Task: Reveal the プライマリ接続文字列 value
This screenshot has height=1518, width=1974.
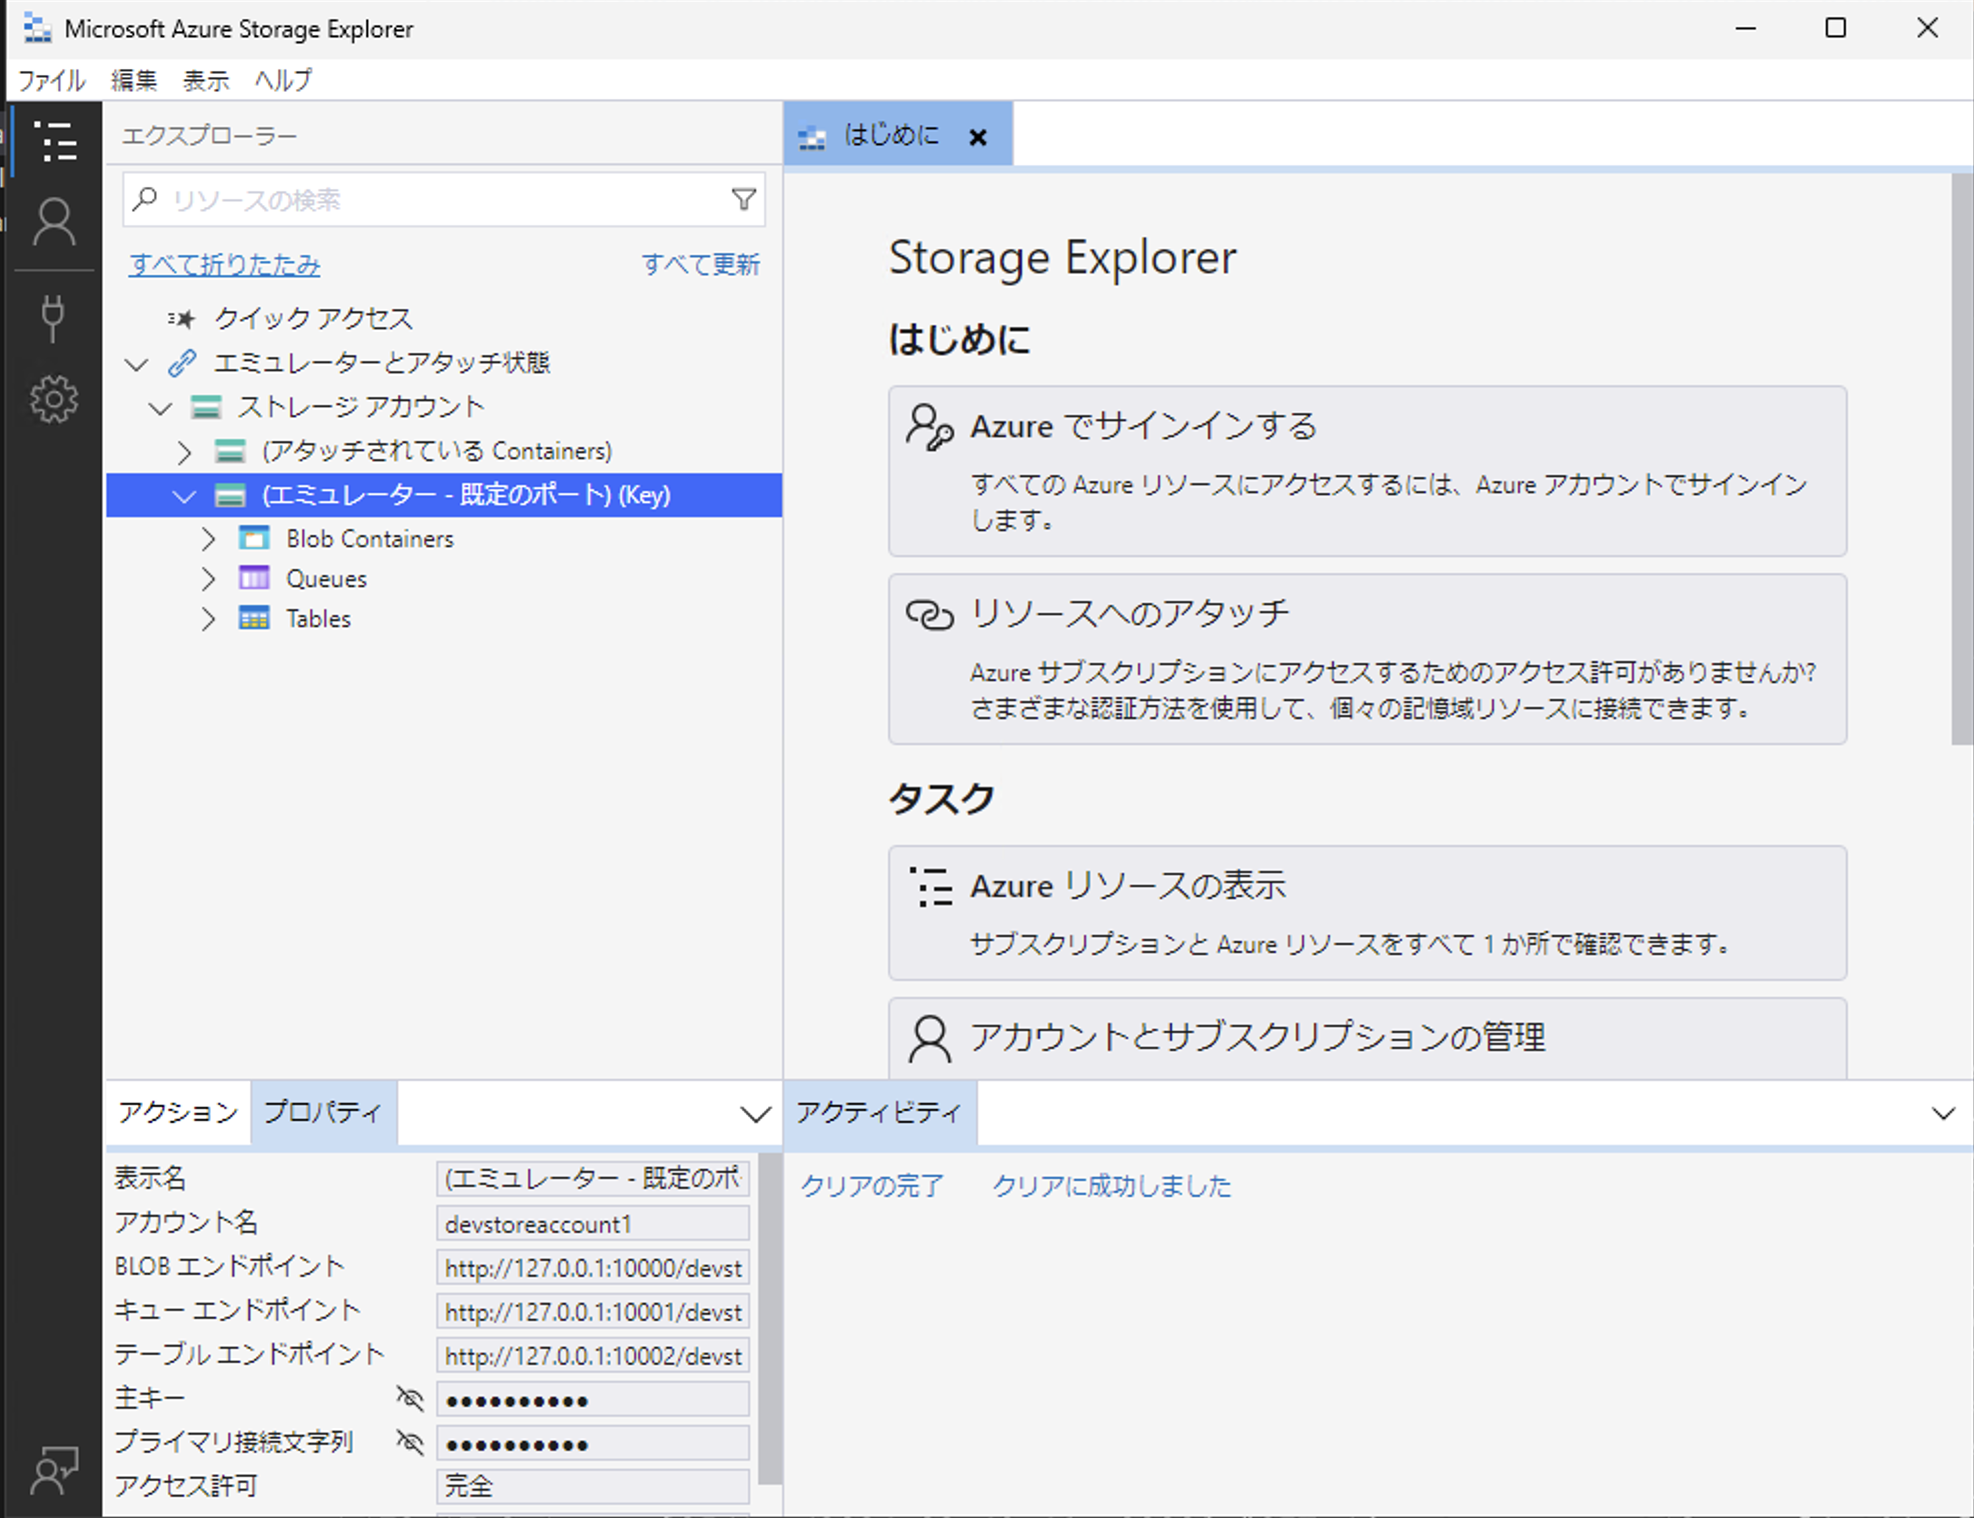Action: [x=410, y=1442]
